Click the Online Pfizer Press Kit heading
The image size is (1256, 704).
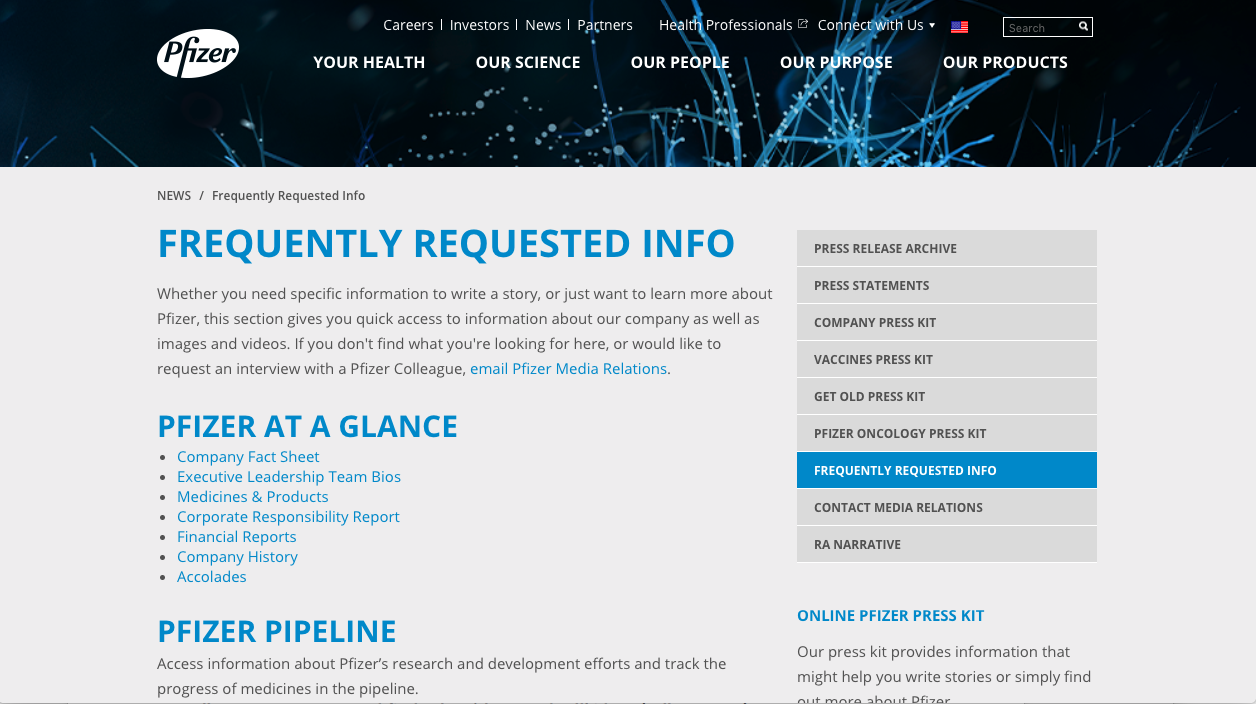pos(890,616)
